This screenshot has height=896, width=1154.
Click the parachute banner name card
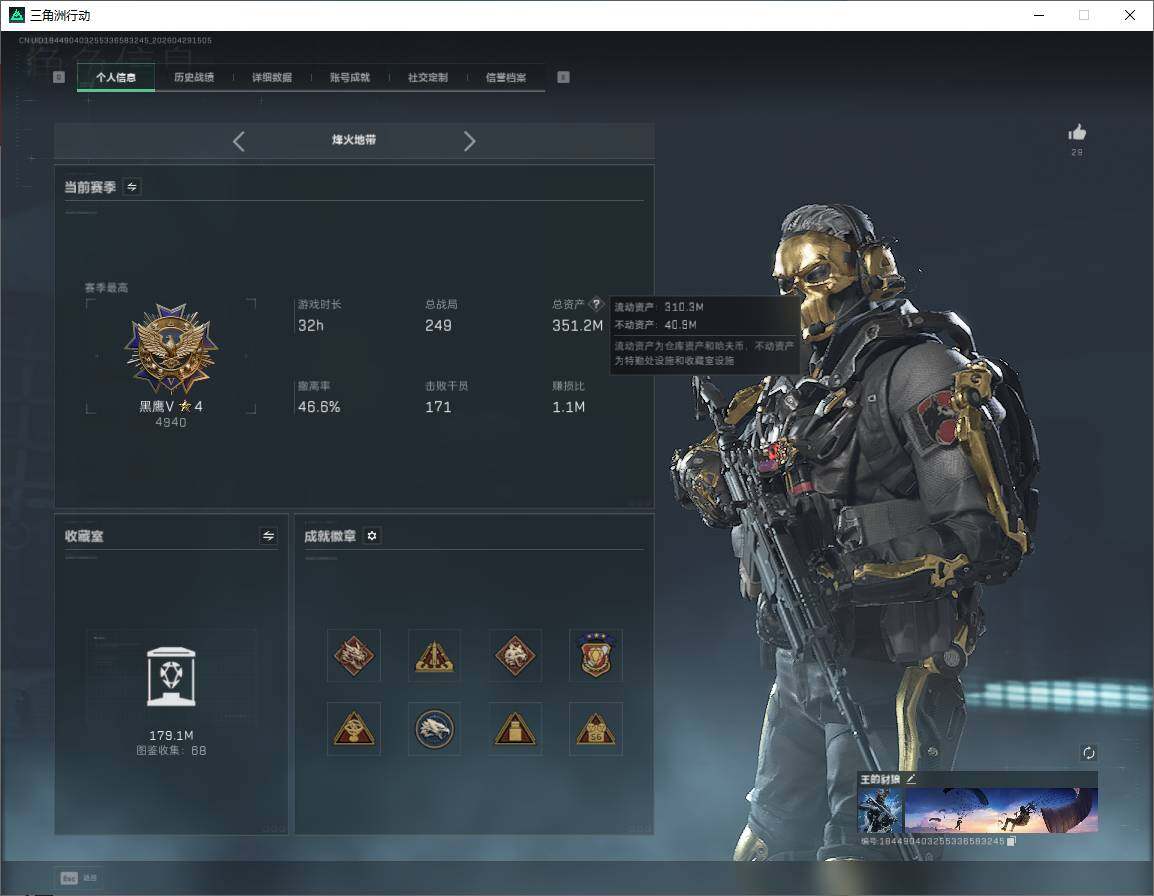point(1001,810)
